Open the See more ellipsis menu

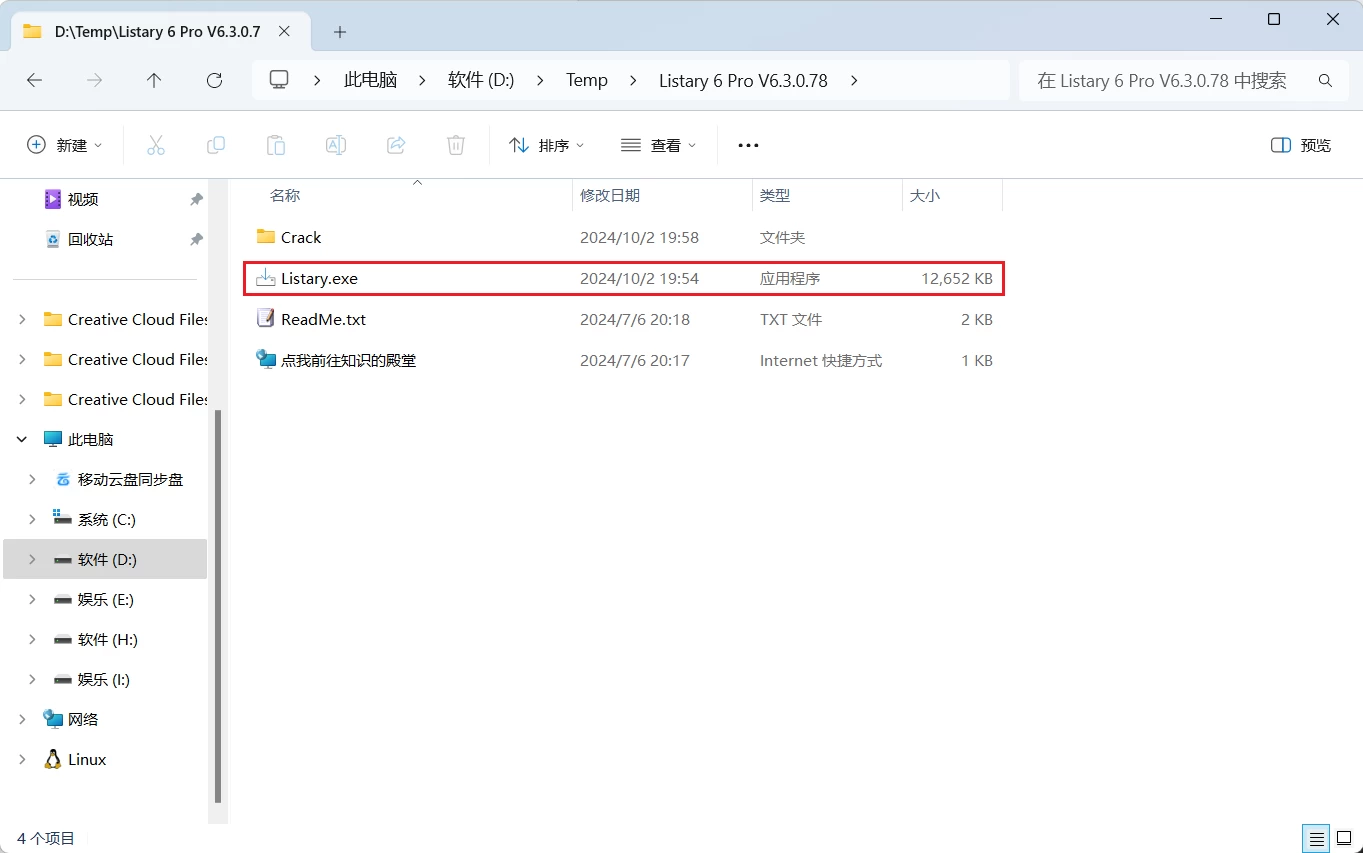(x=748, y=145)
